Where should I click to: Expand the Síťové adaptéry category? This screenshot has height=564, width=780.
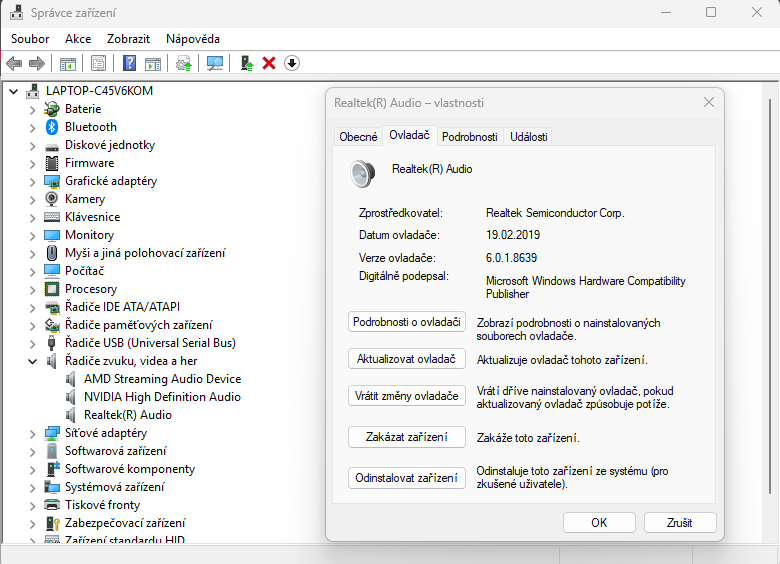[32, 433]
